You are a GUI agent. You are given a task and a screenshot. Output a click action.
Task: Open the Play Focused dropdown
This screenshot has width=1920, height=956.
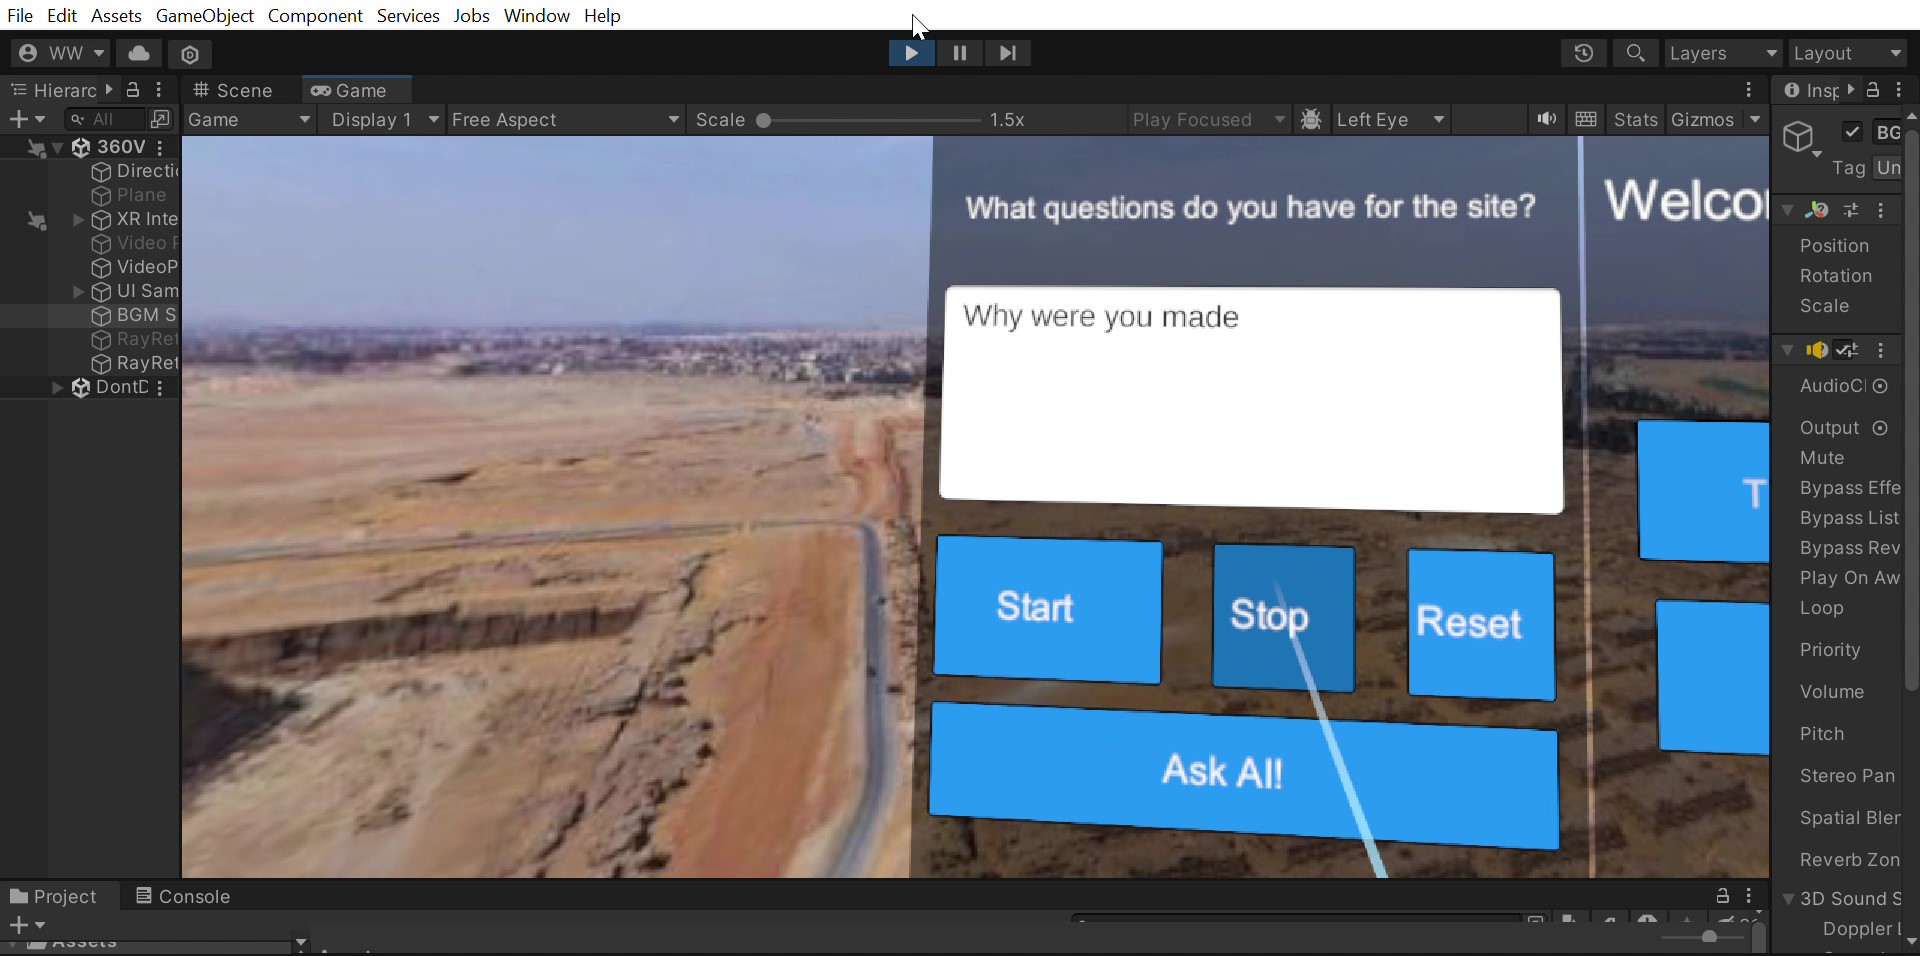[1208, 119]
